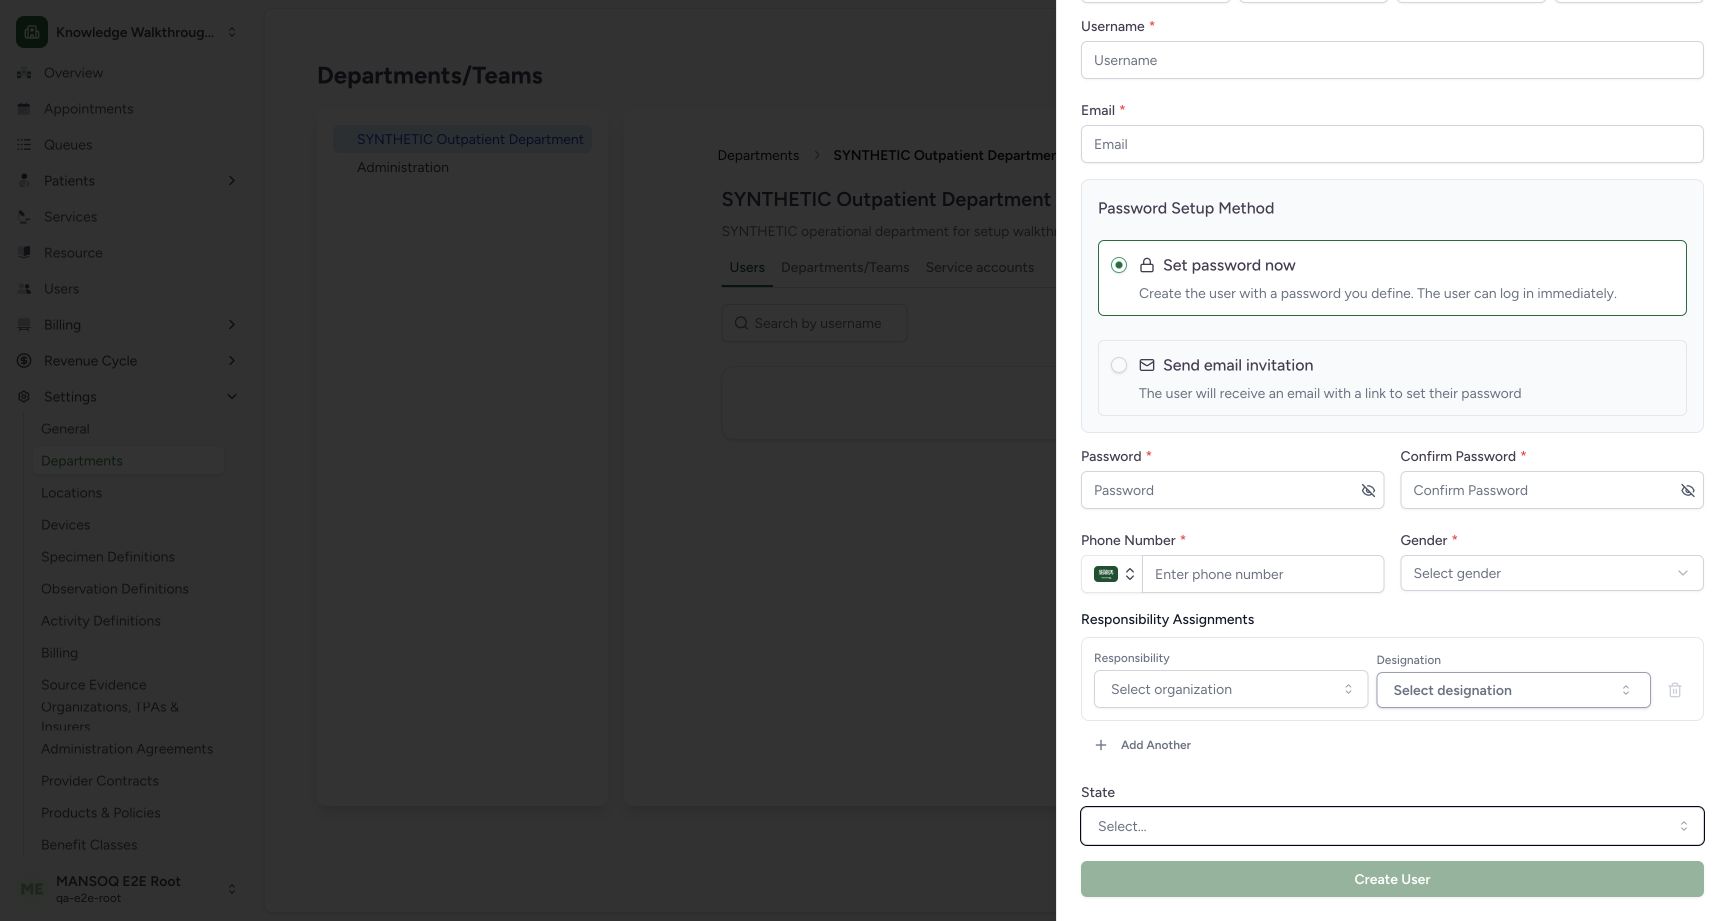Open the Users tab

pos(747,268)
